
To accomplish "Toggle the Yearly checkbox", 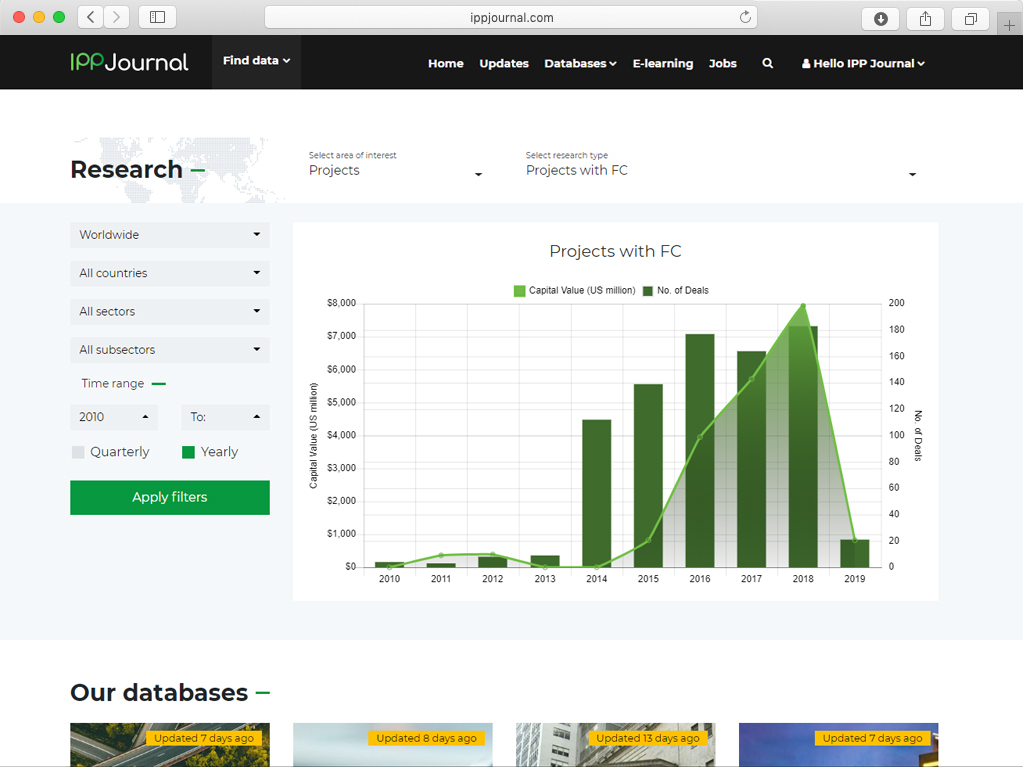I will coord(188,452).
